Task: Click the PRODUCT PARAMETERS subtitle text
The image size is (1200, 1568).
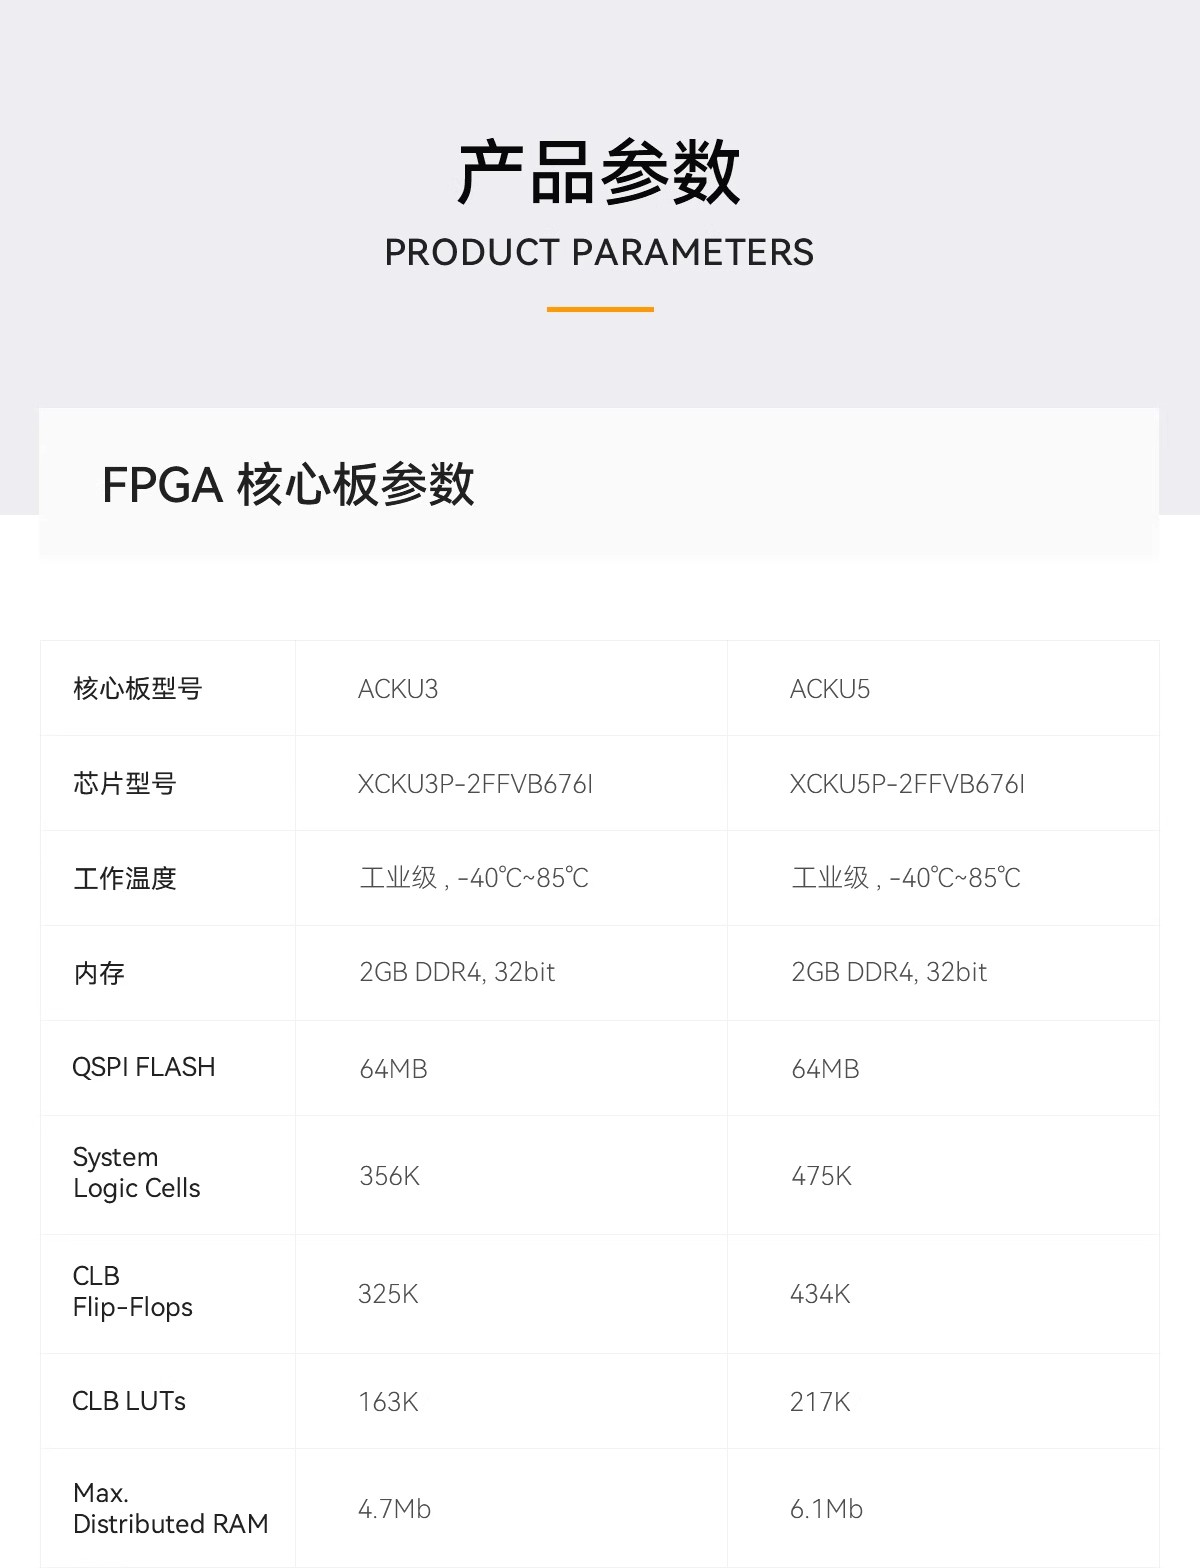Action: click(x=599, y=253)
